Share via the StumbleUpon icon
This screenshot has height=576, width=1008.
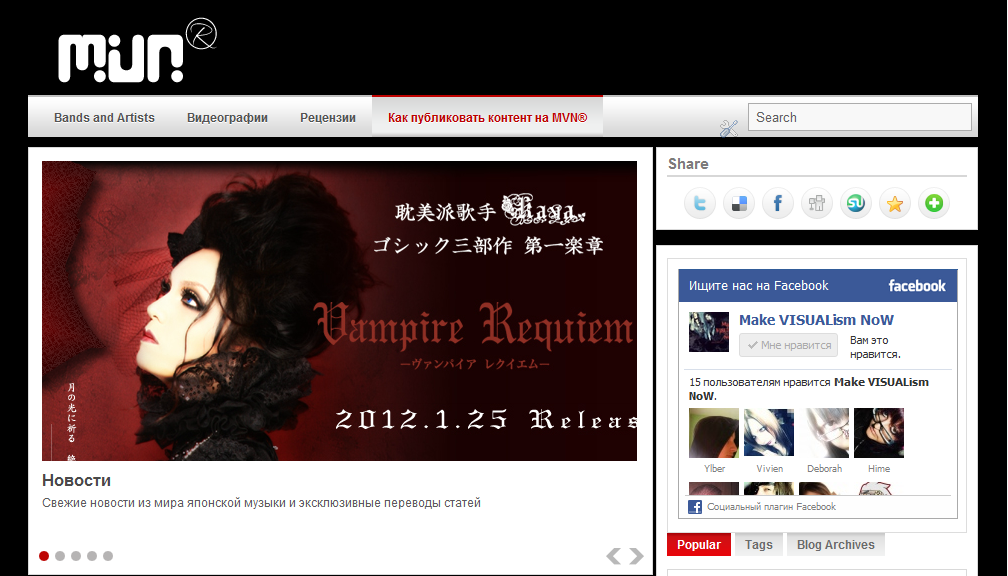(x=856, y=203)
